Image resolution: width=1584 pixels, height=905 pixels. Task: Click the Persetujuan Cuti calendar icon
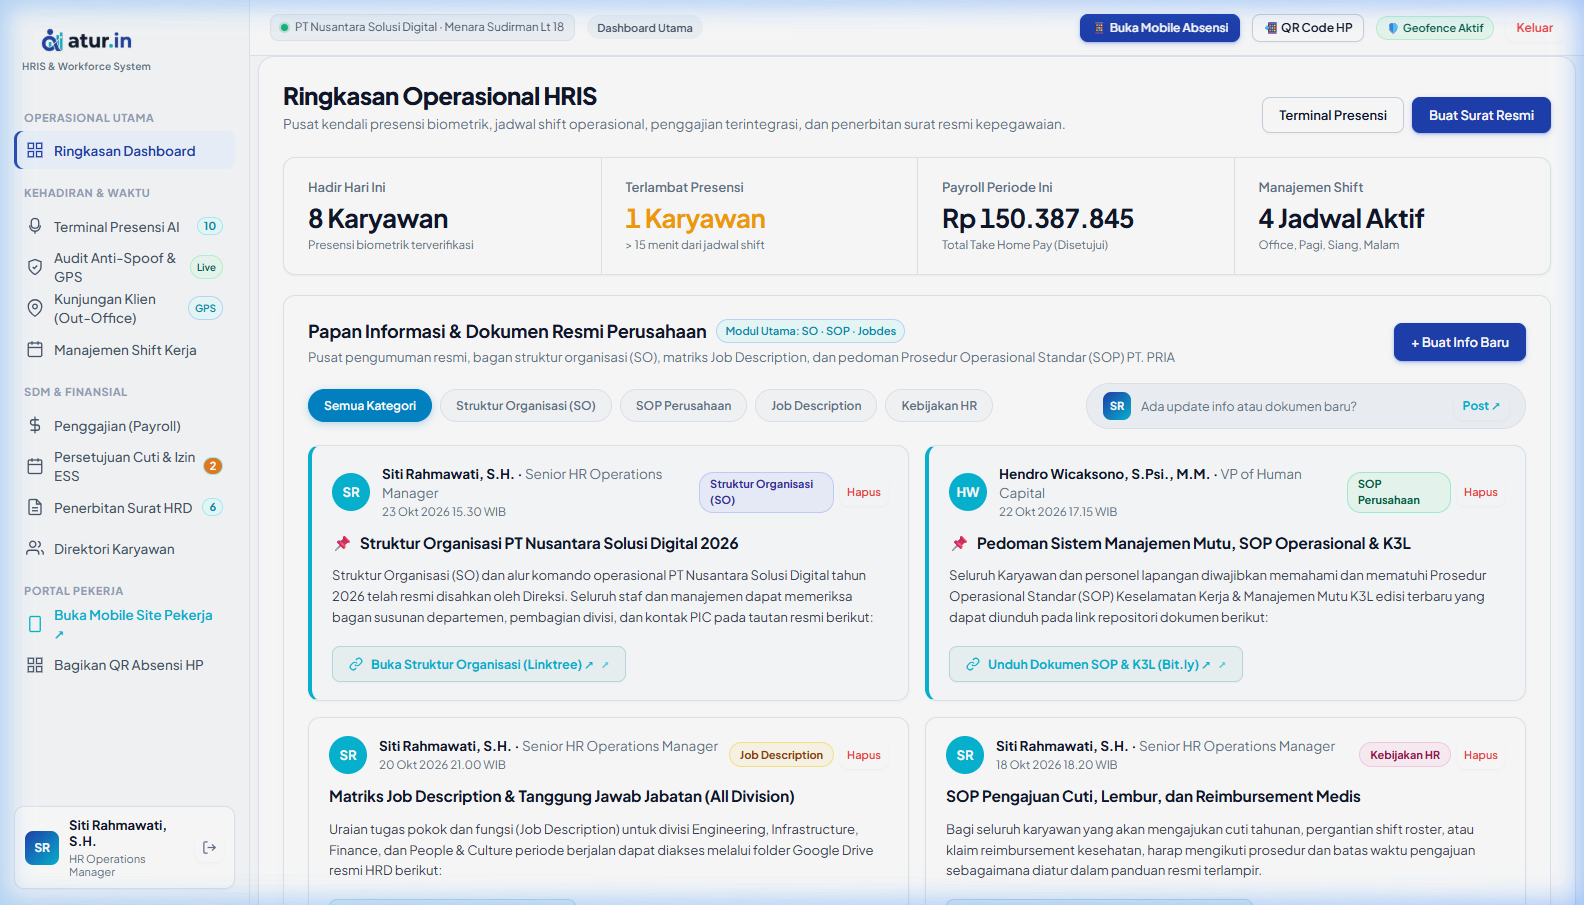(35, 466)
